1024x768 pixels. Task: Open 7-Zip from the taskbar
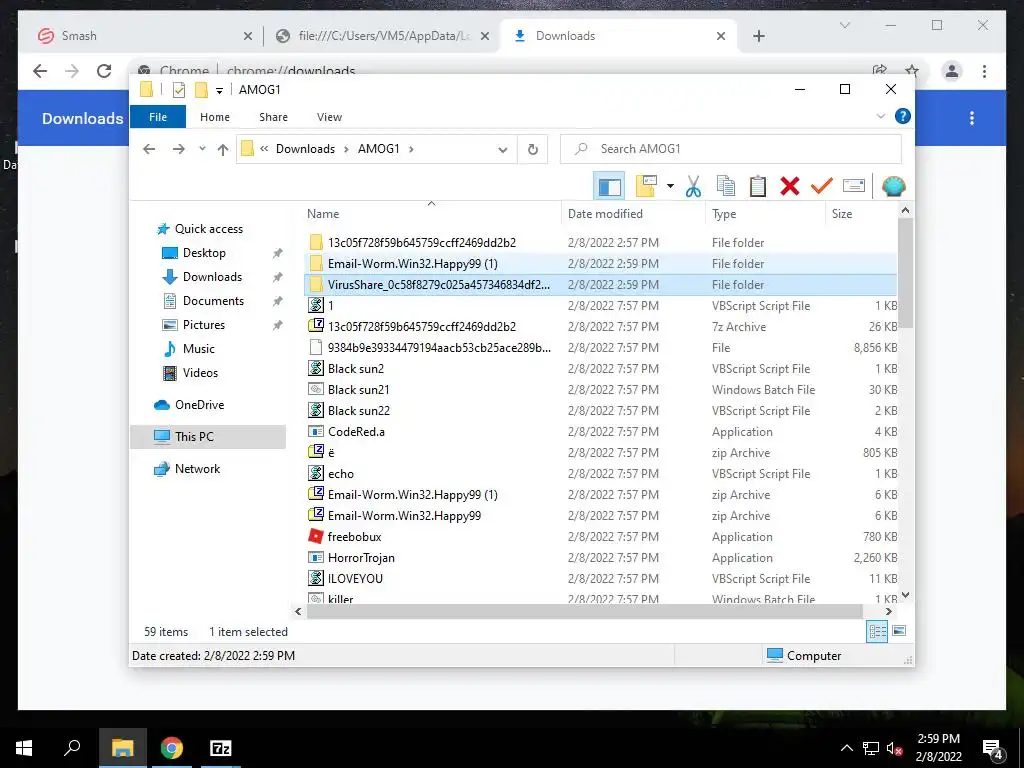point(221,748)
